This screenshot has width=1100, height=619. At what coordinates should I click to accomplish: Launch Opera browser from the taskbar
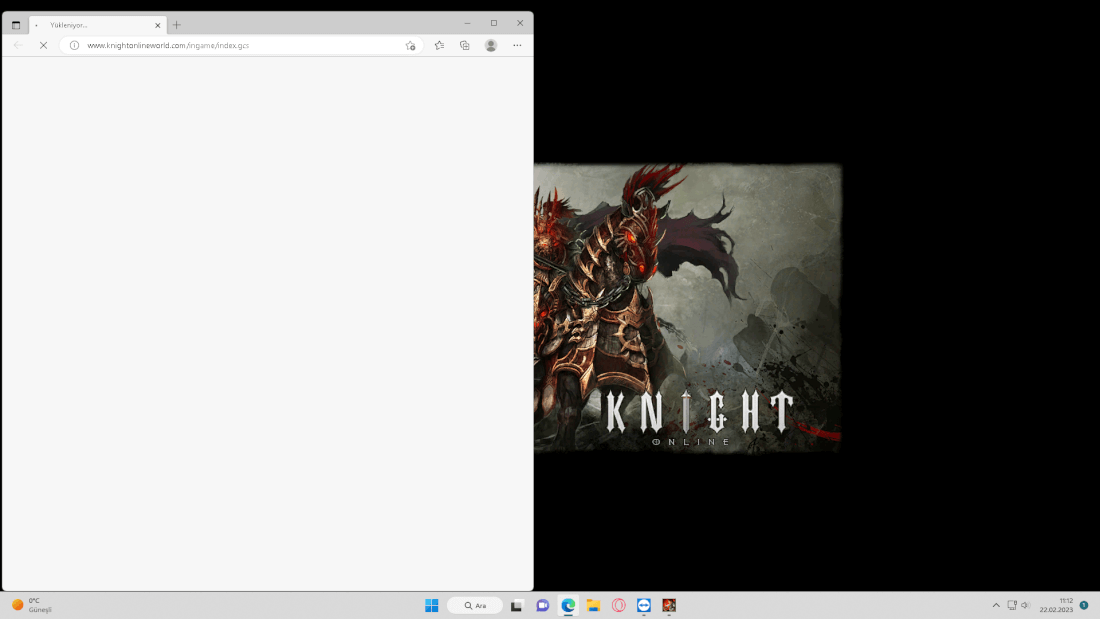(x=619, y=605)
